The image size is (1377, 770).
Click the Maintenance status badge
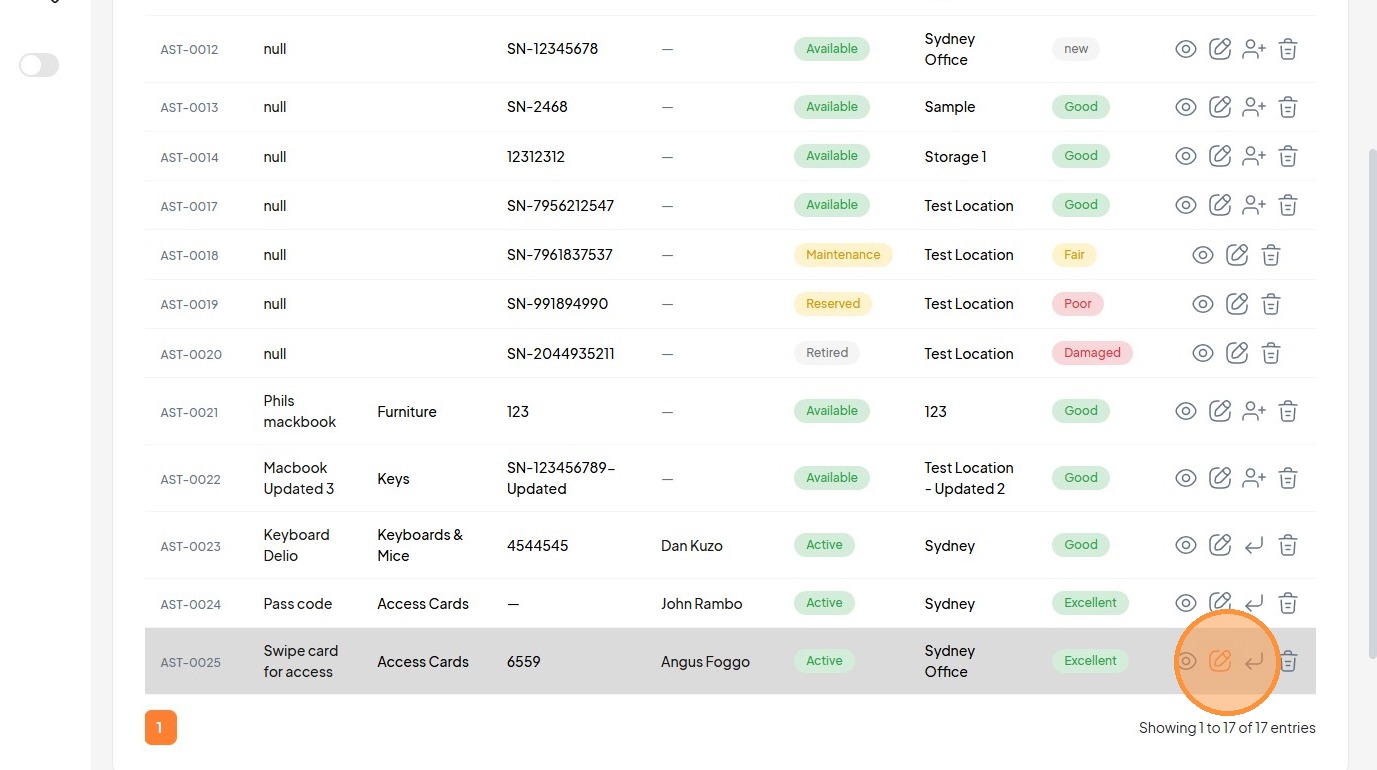843,255
